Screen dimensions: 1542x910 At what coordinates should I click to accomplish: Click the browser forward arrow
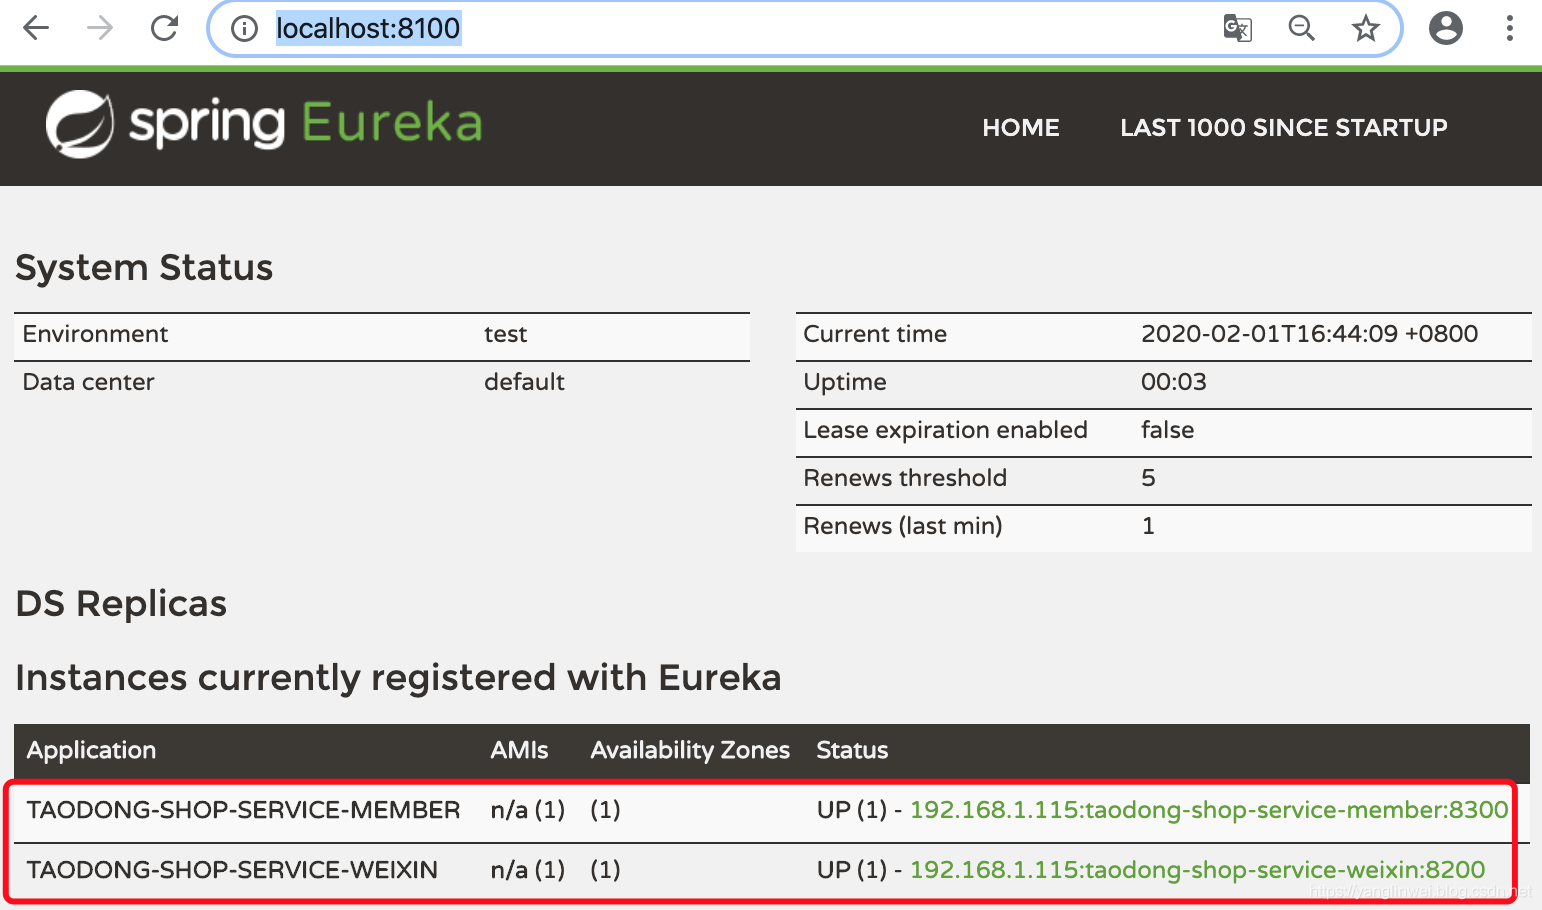coord(100,28)
